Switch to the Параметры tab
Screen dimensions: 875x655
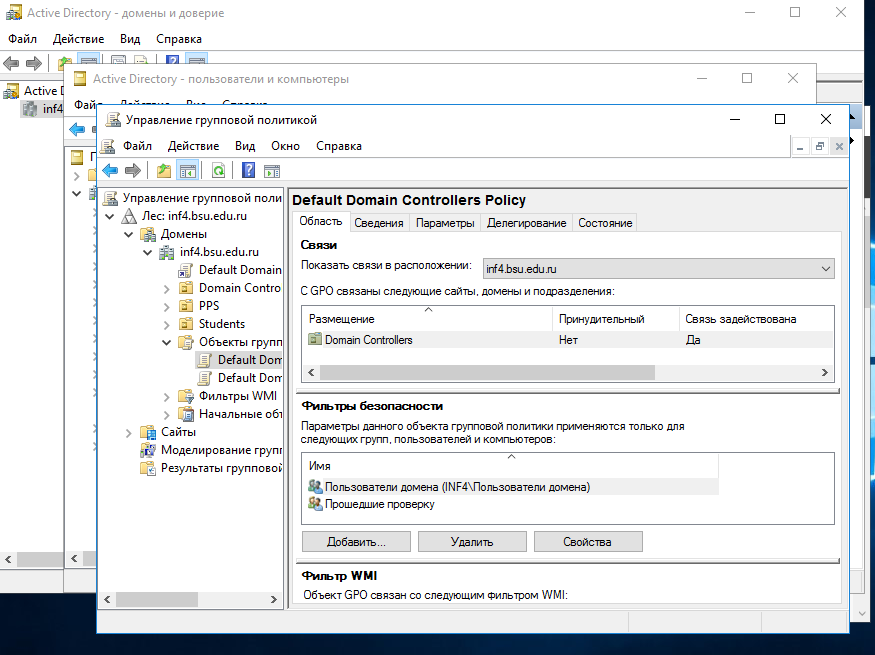(445, 223)
